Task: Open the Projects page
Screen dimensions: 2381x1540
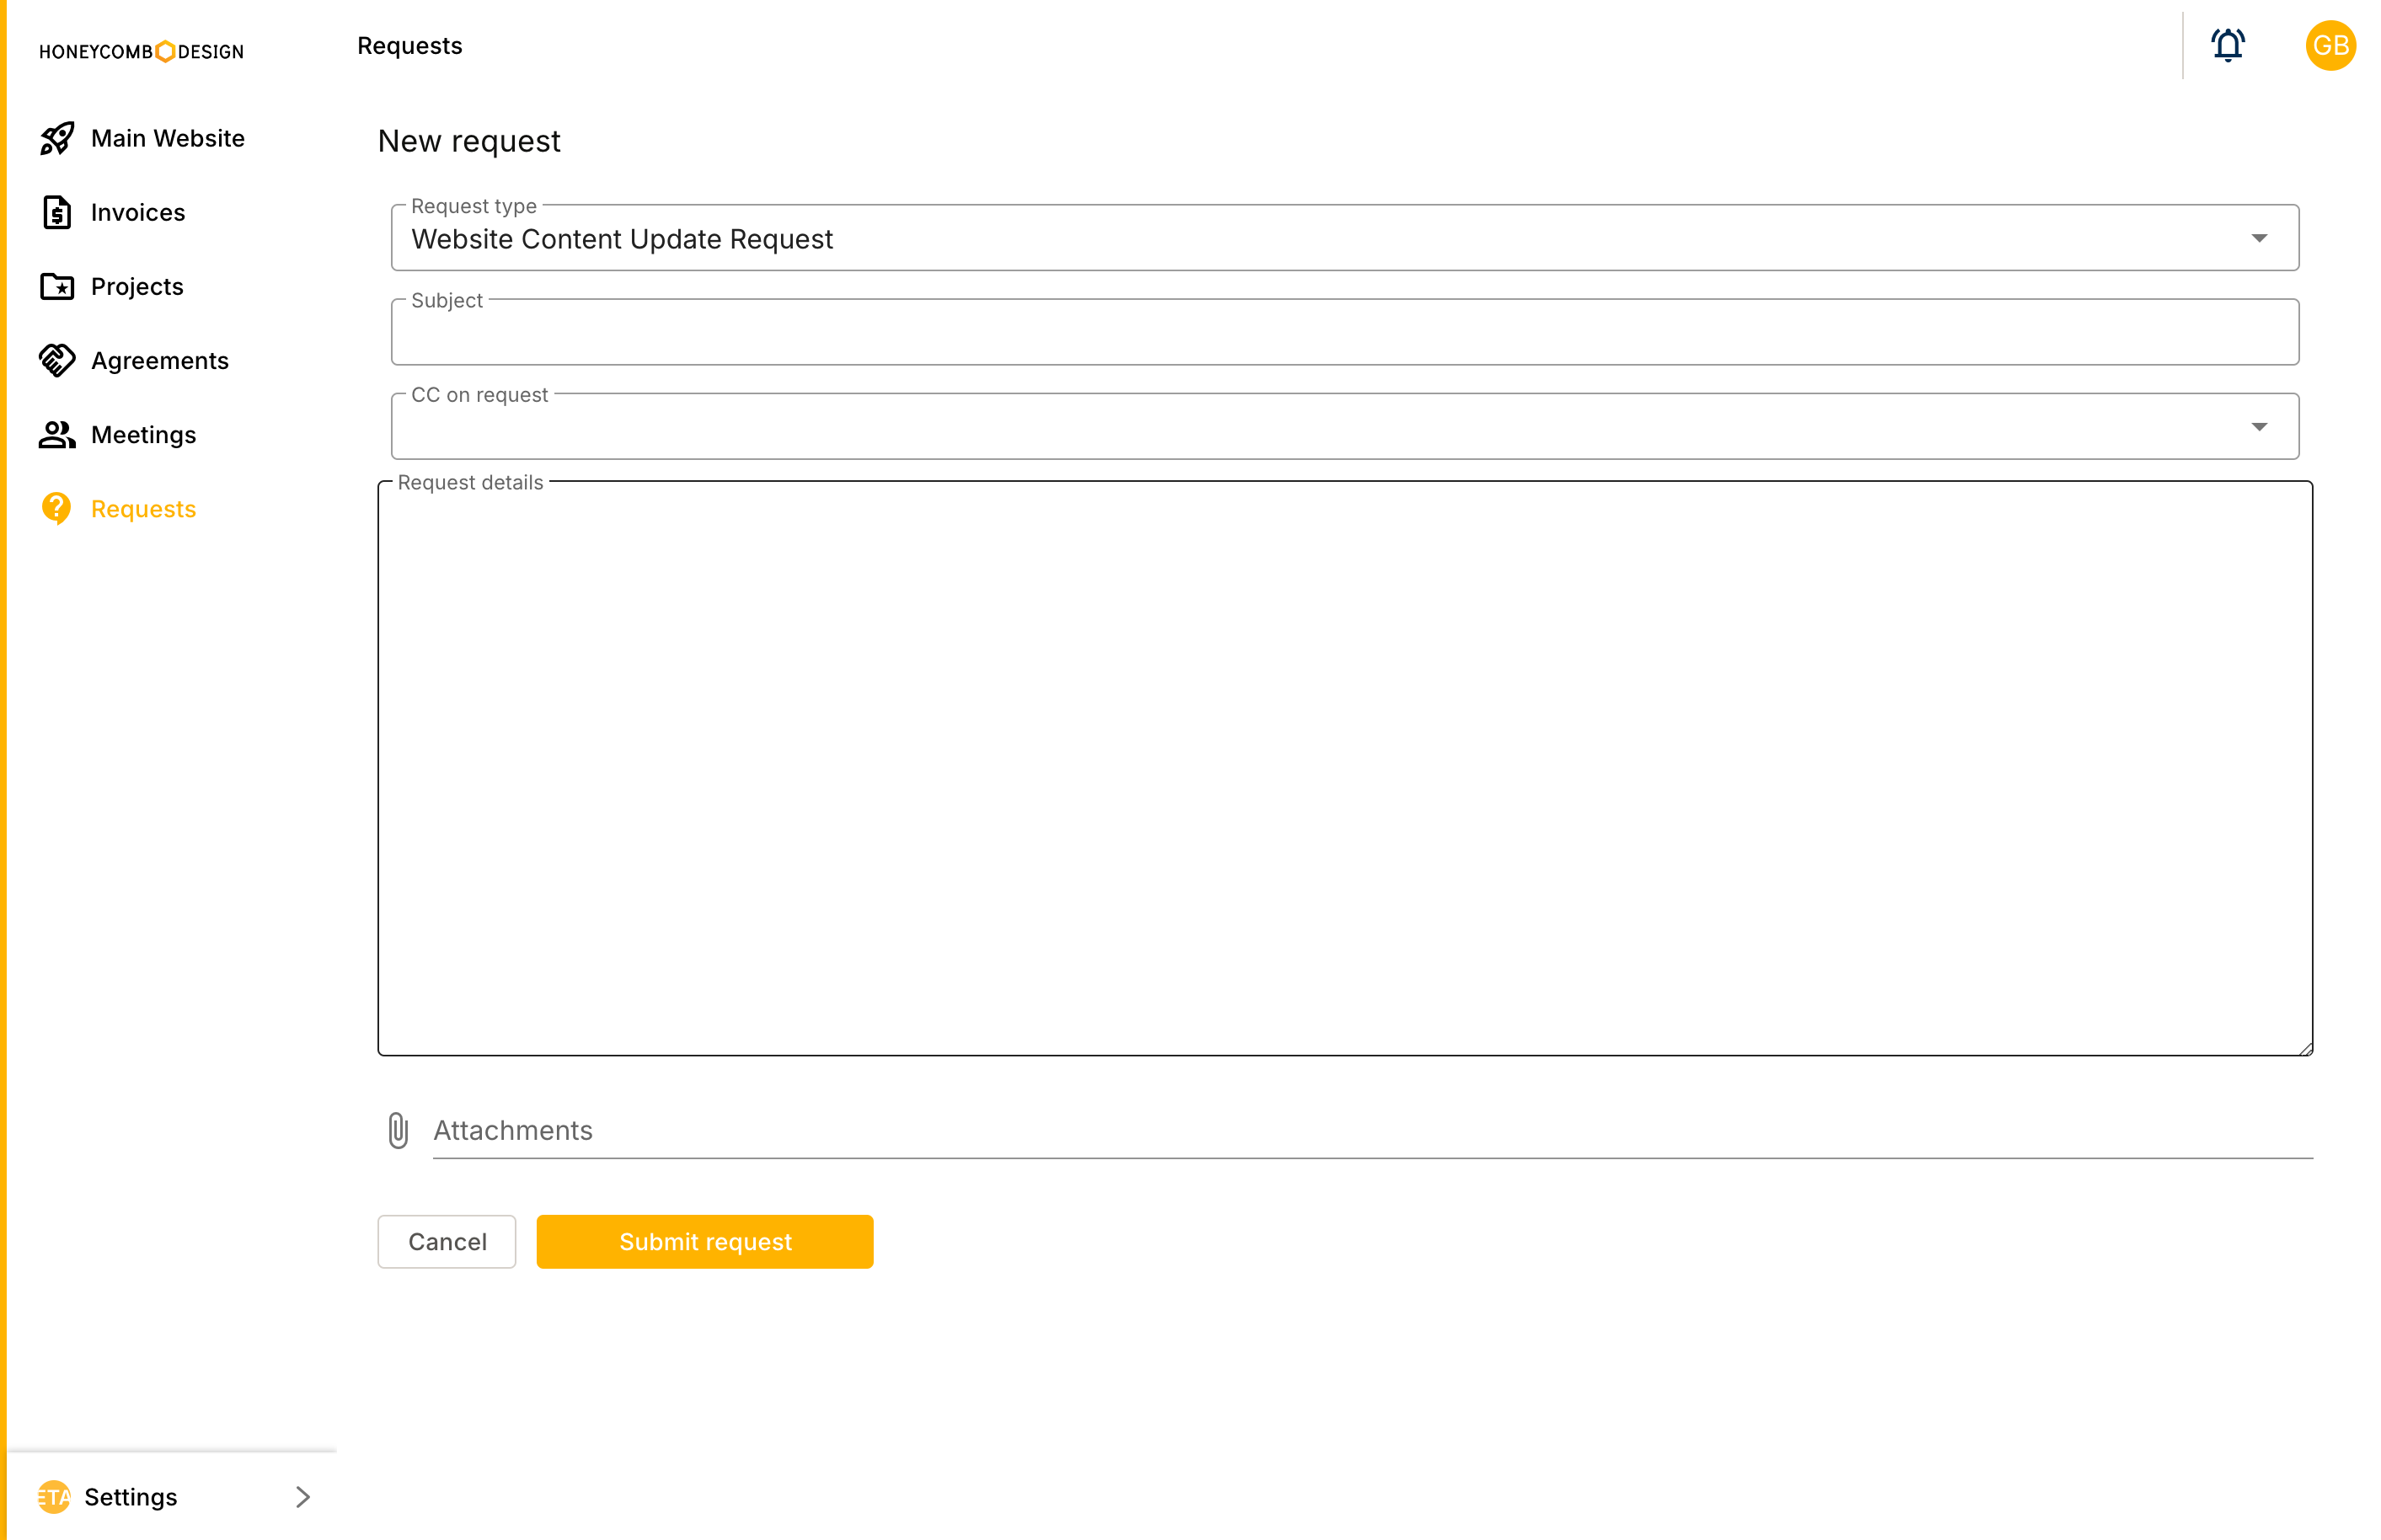Action: pyautogui.click(x=137, y=286)
